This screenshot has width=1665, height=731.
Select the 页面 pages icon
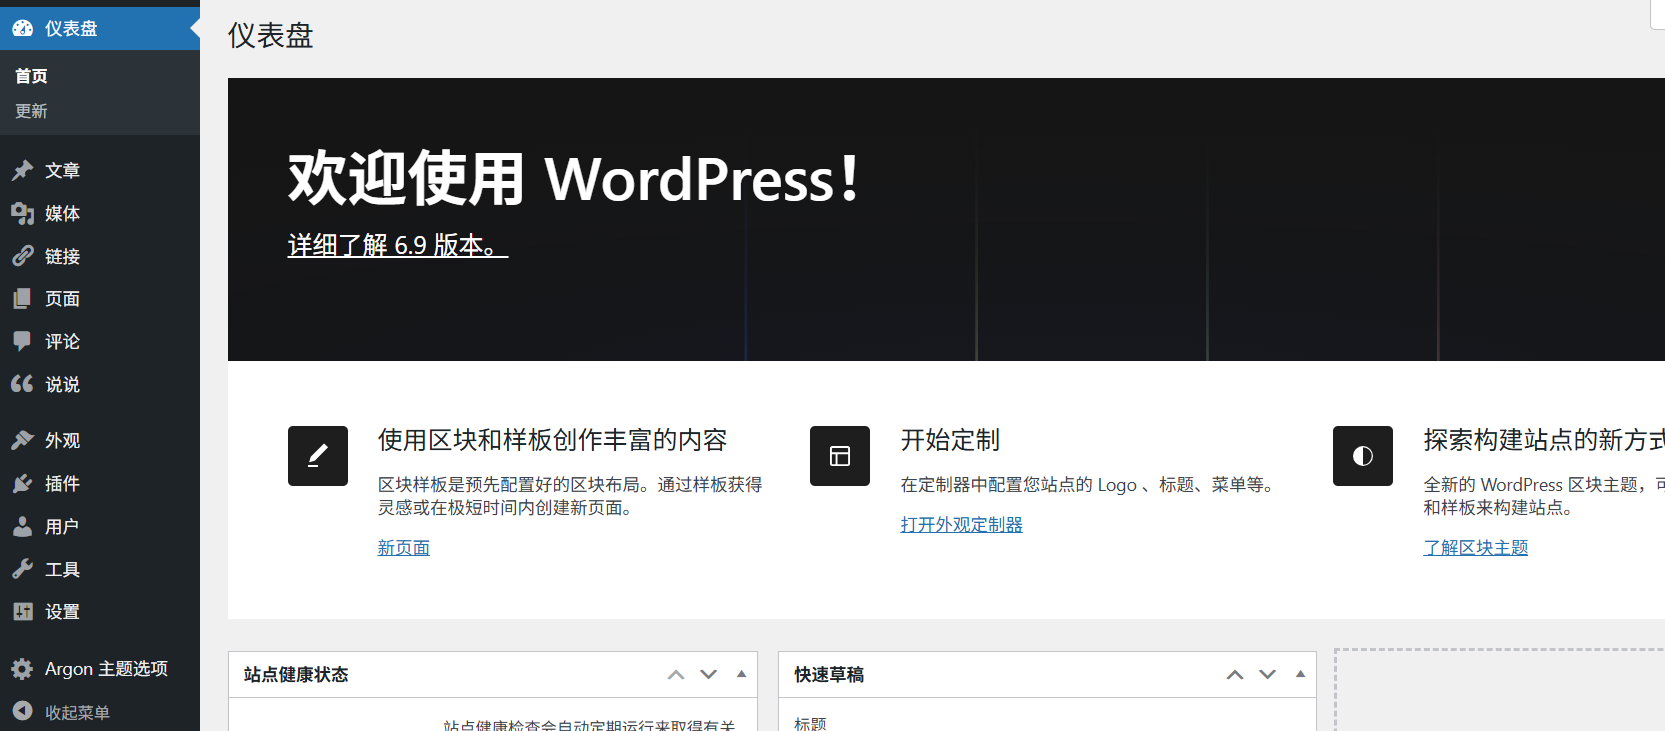coord(22,299)
